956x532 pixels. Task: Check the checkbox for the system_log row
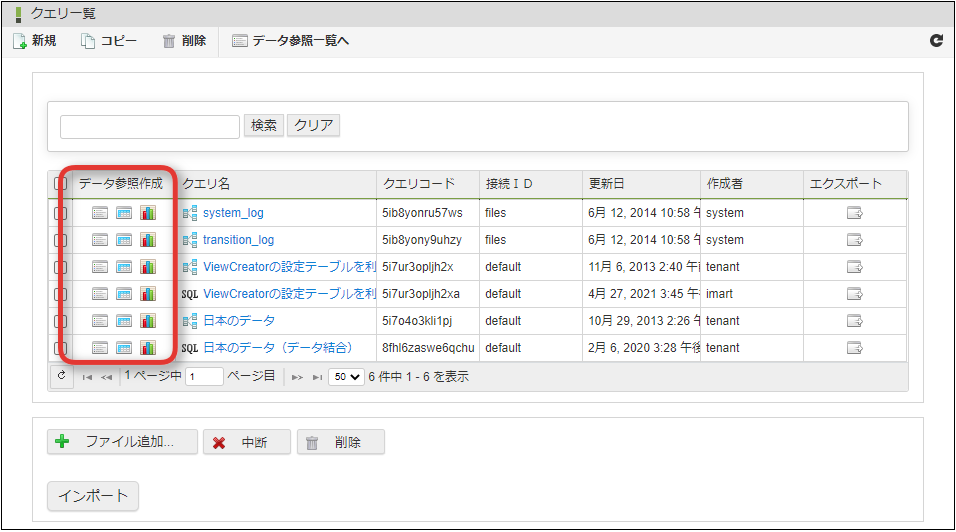[60, 213]
